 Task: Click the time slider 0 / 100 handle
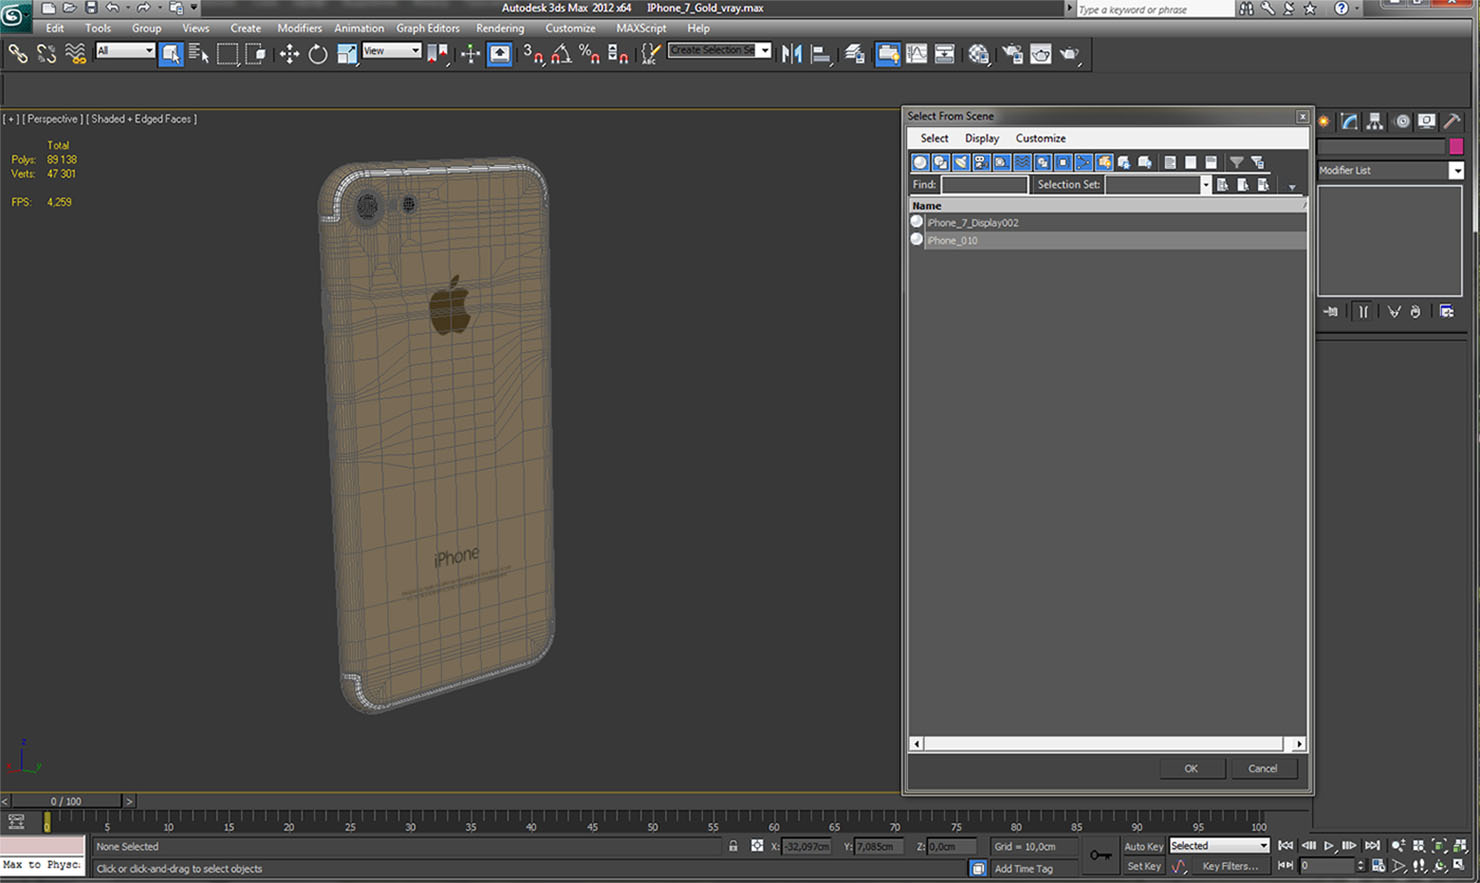tap(66, 801)
